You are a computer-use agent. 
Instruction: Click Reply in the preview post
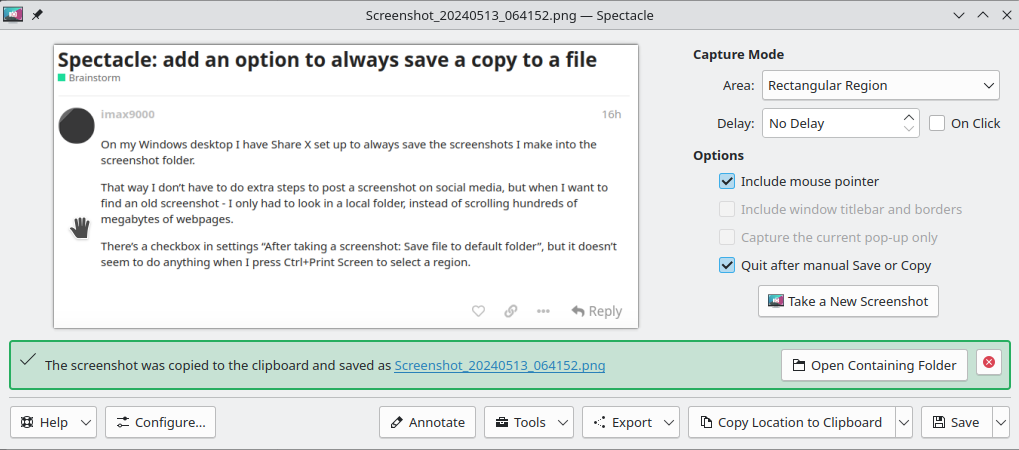[x=597, y=311]
